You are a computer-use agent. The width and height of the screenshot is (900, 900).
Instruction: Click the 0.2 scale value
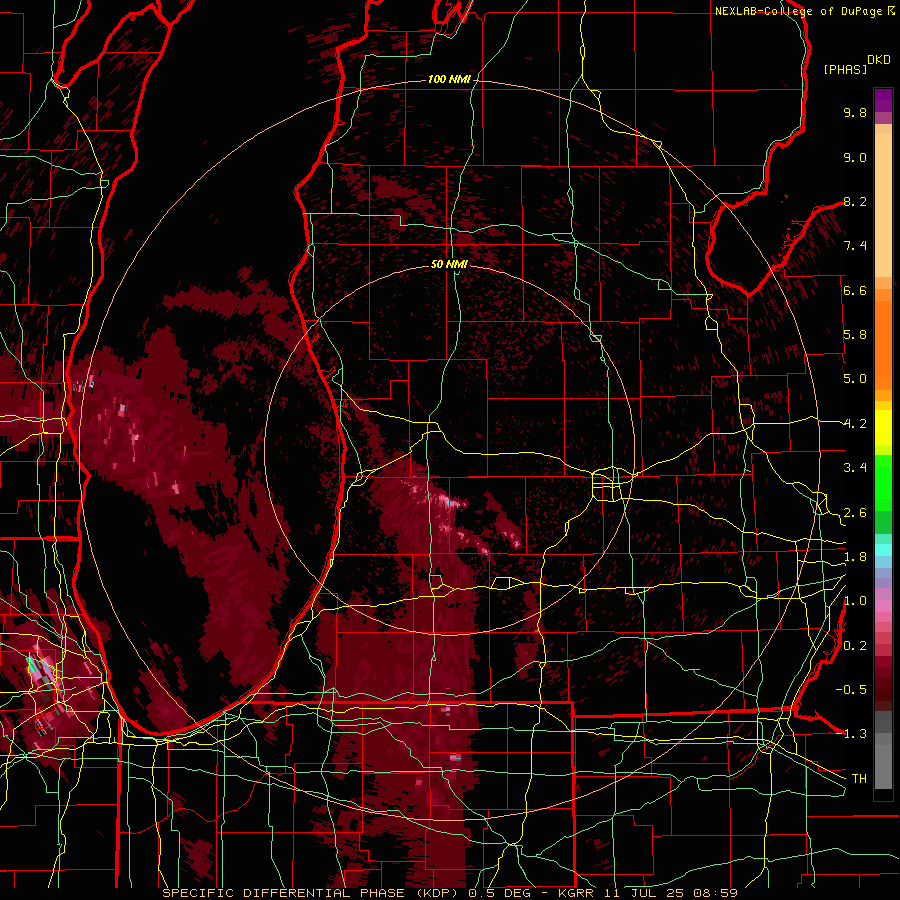click(855, 646)
